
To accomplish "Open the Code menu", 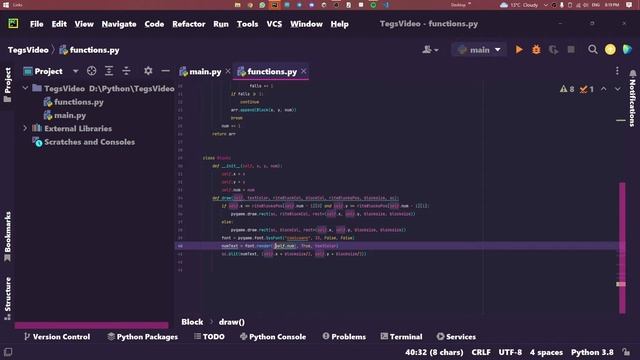I will click(154, 24).
